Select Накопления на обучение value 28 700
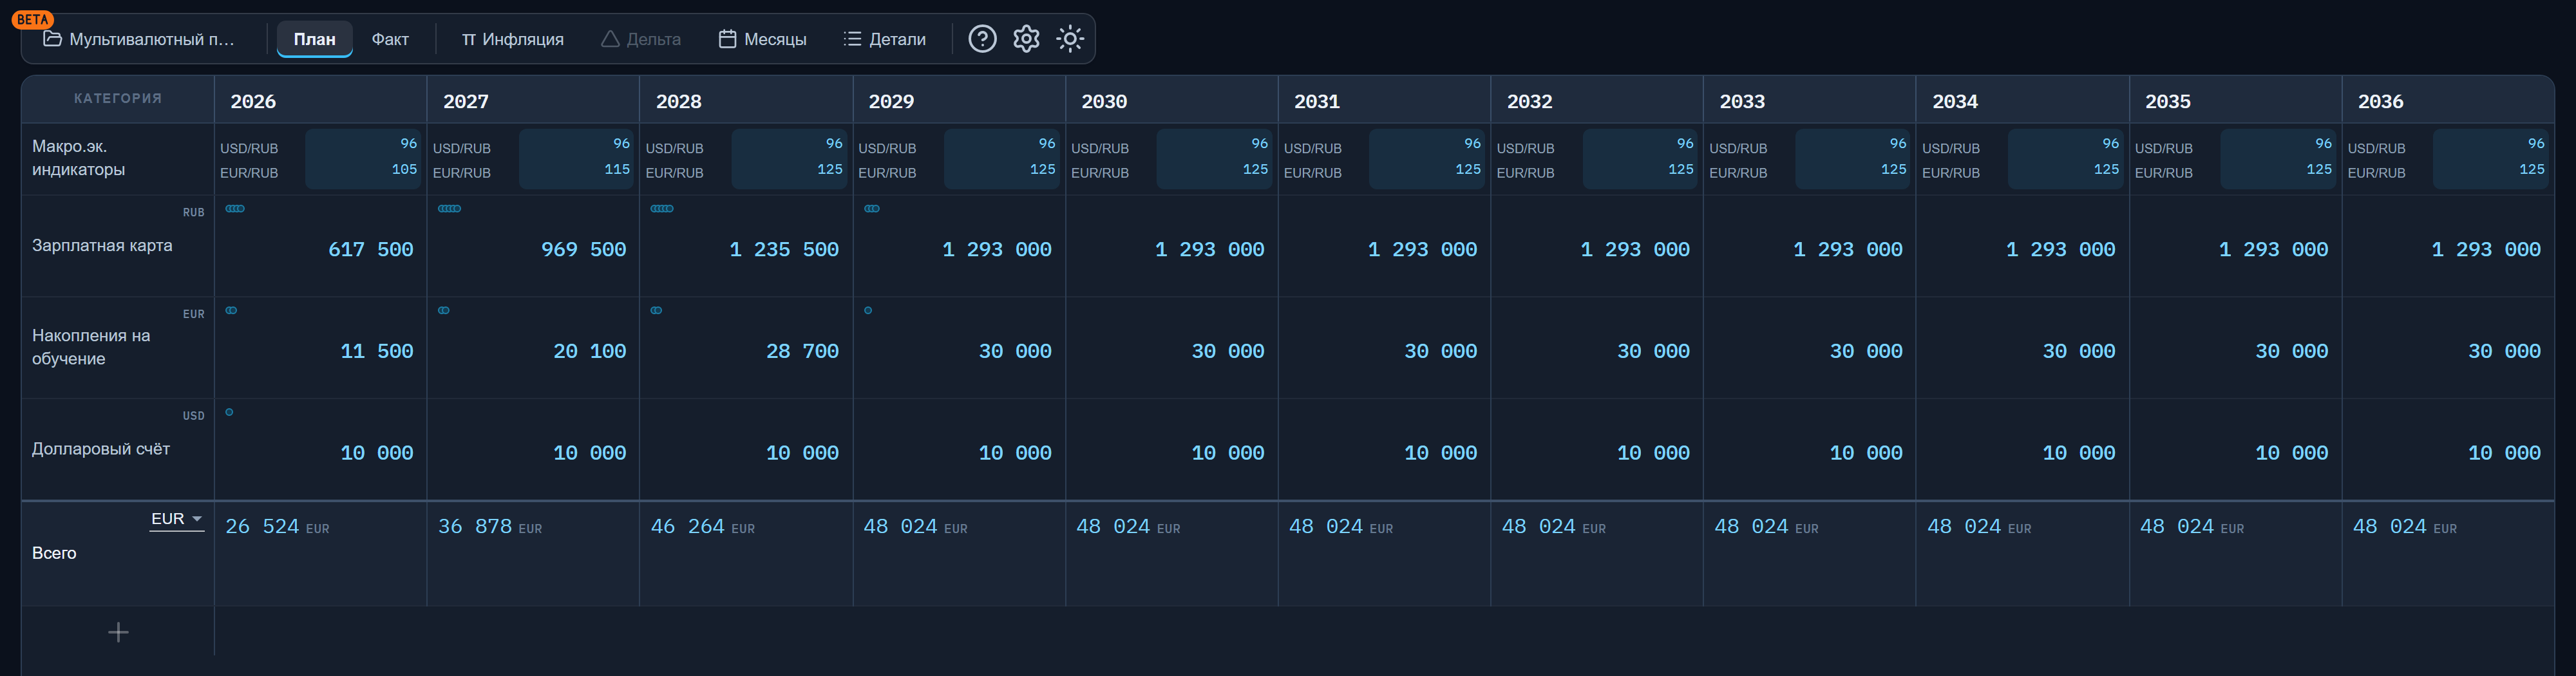This screenshot has width=2576, height=676. pyautogui.click(x=803, y=351)
